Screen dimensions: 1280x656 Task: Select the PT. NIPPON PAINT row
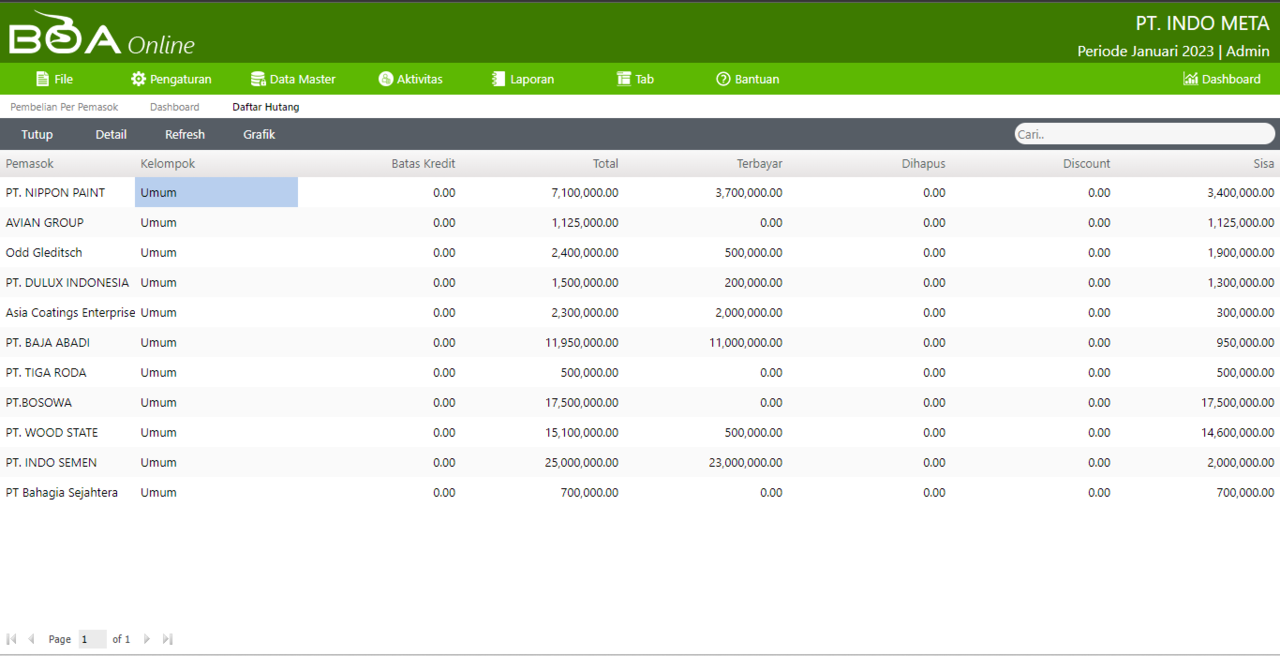click(x=640, y=192)
